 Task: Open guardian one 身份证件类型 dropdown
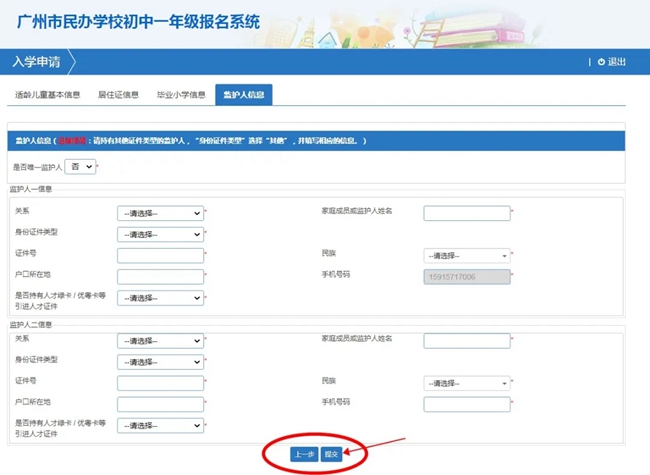coord(160,234)
